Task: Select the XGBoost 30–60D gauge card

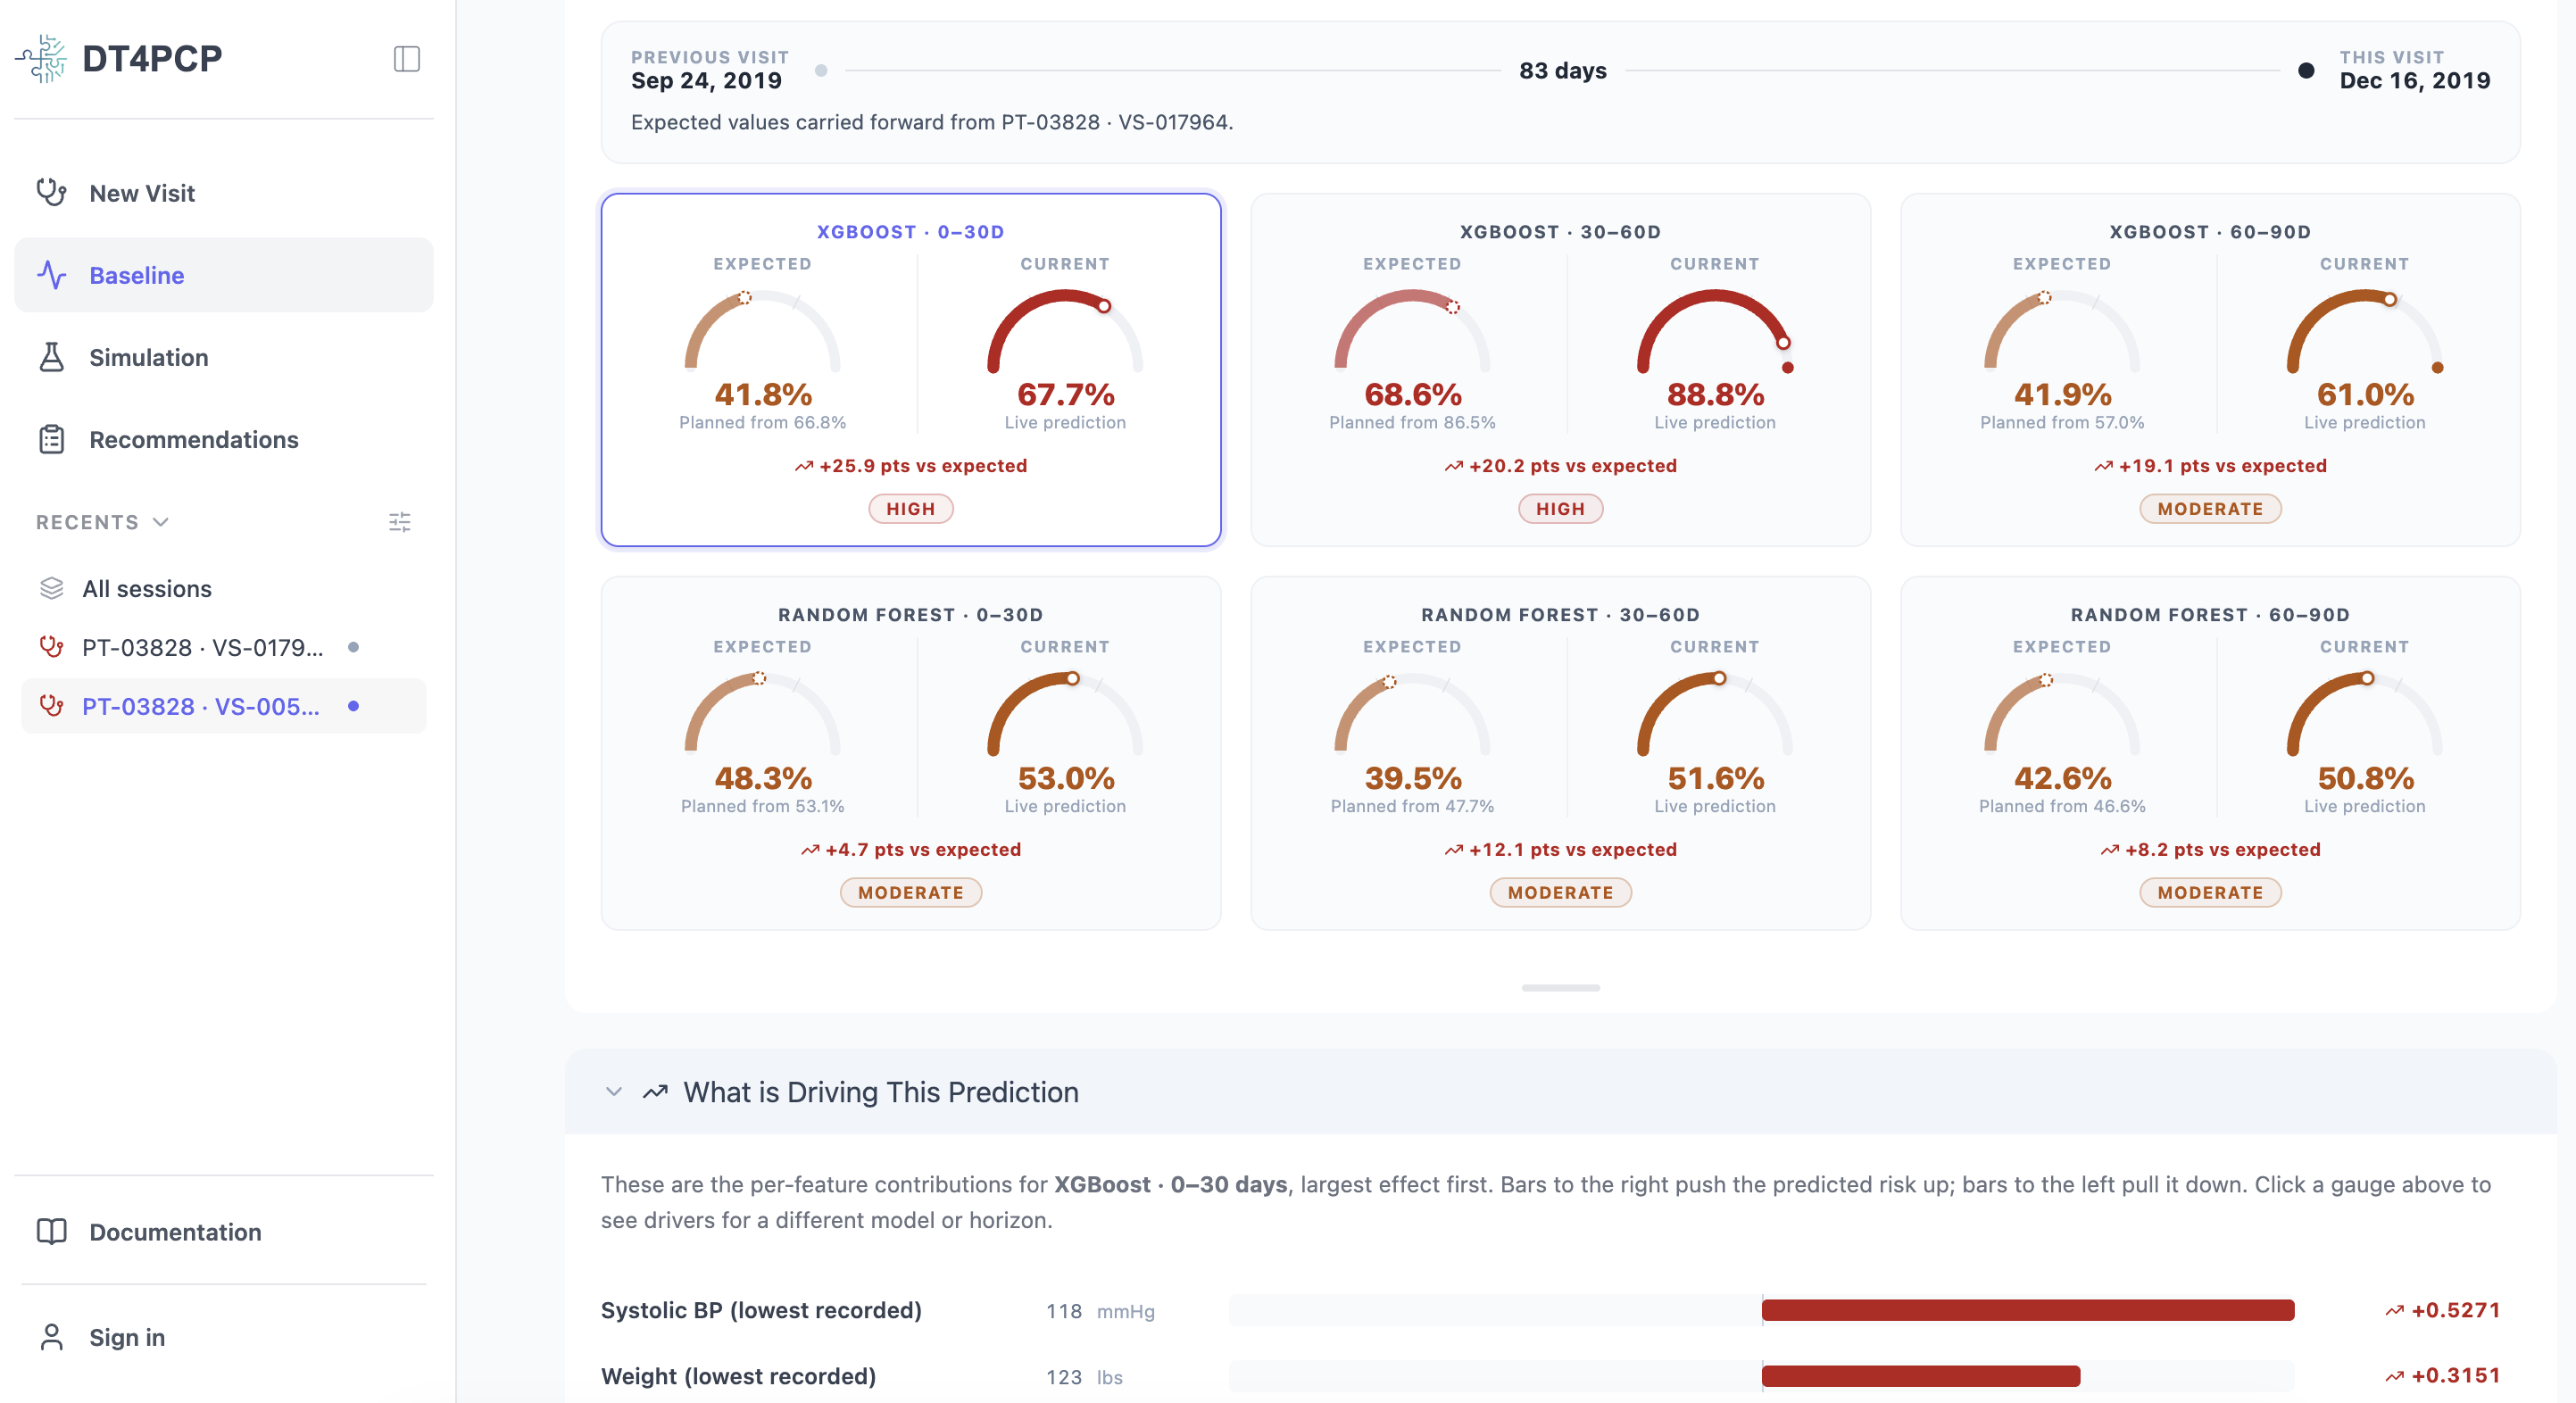Action: tap(1560, 370)
